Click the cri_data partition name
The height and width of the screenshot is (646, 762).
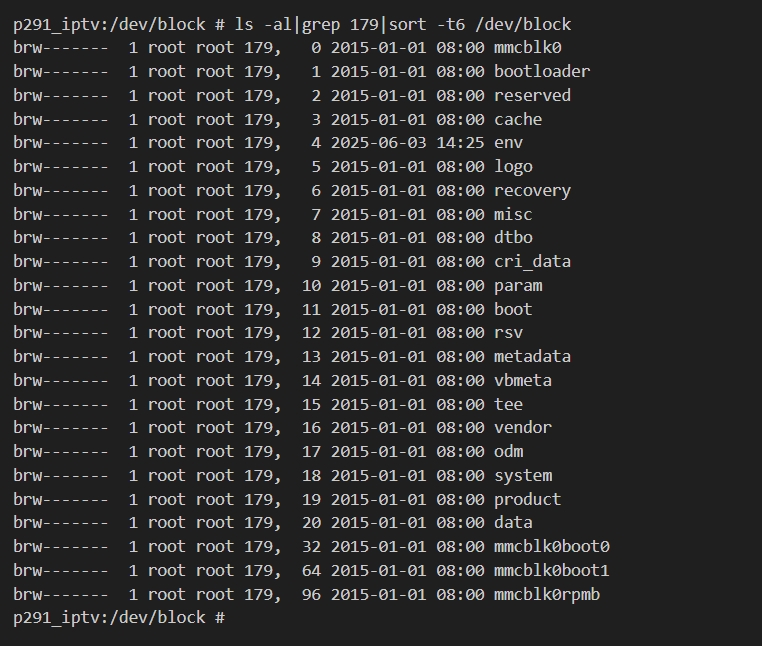pyautogui.click(x=532, y=262)
